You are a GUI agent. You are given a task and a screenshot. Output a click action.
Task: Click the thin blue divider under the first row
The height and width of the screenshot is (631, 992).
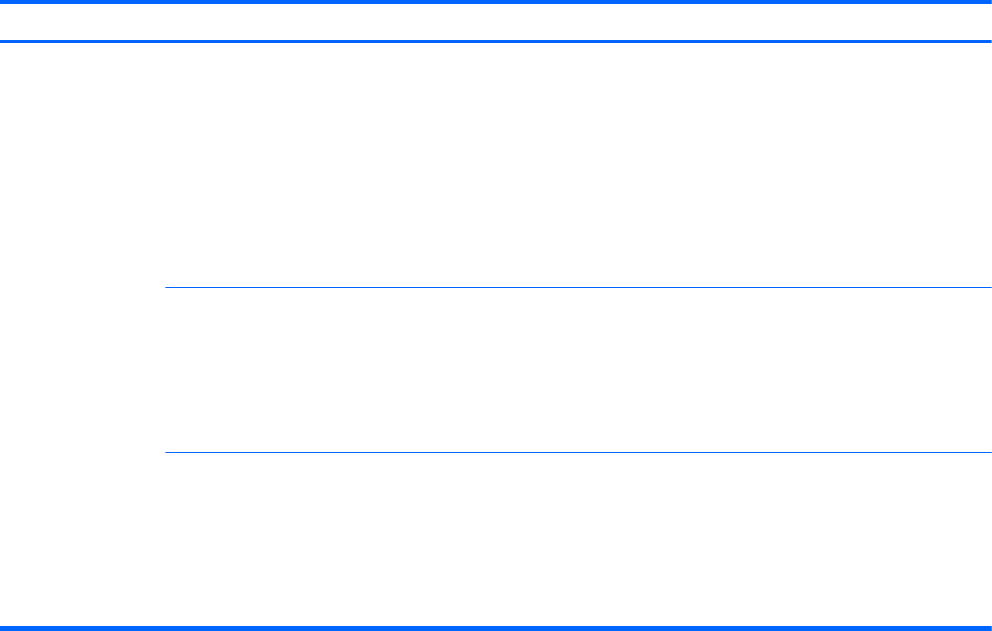click(570, 288)
